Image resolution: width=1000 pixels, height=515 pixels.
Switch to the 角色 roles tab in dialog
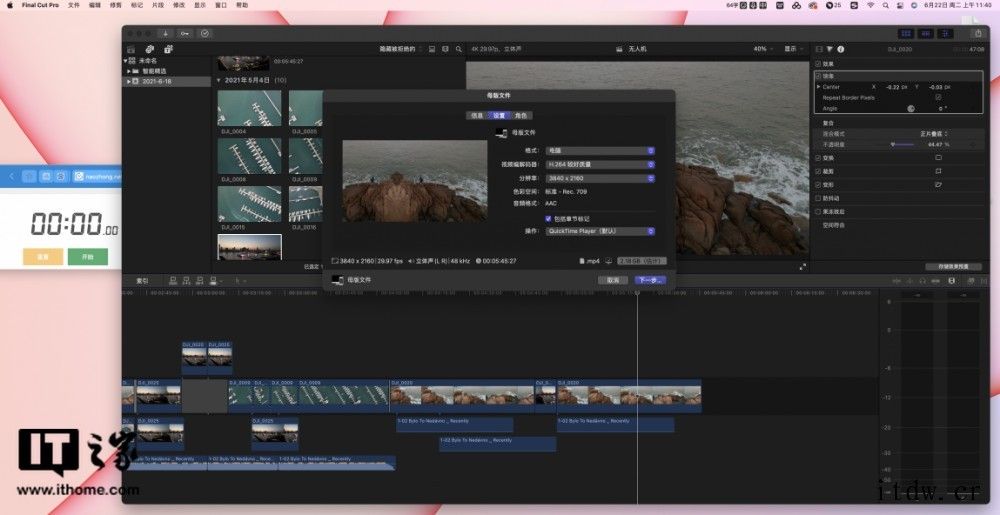(521, 115)
